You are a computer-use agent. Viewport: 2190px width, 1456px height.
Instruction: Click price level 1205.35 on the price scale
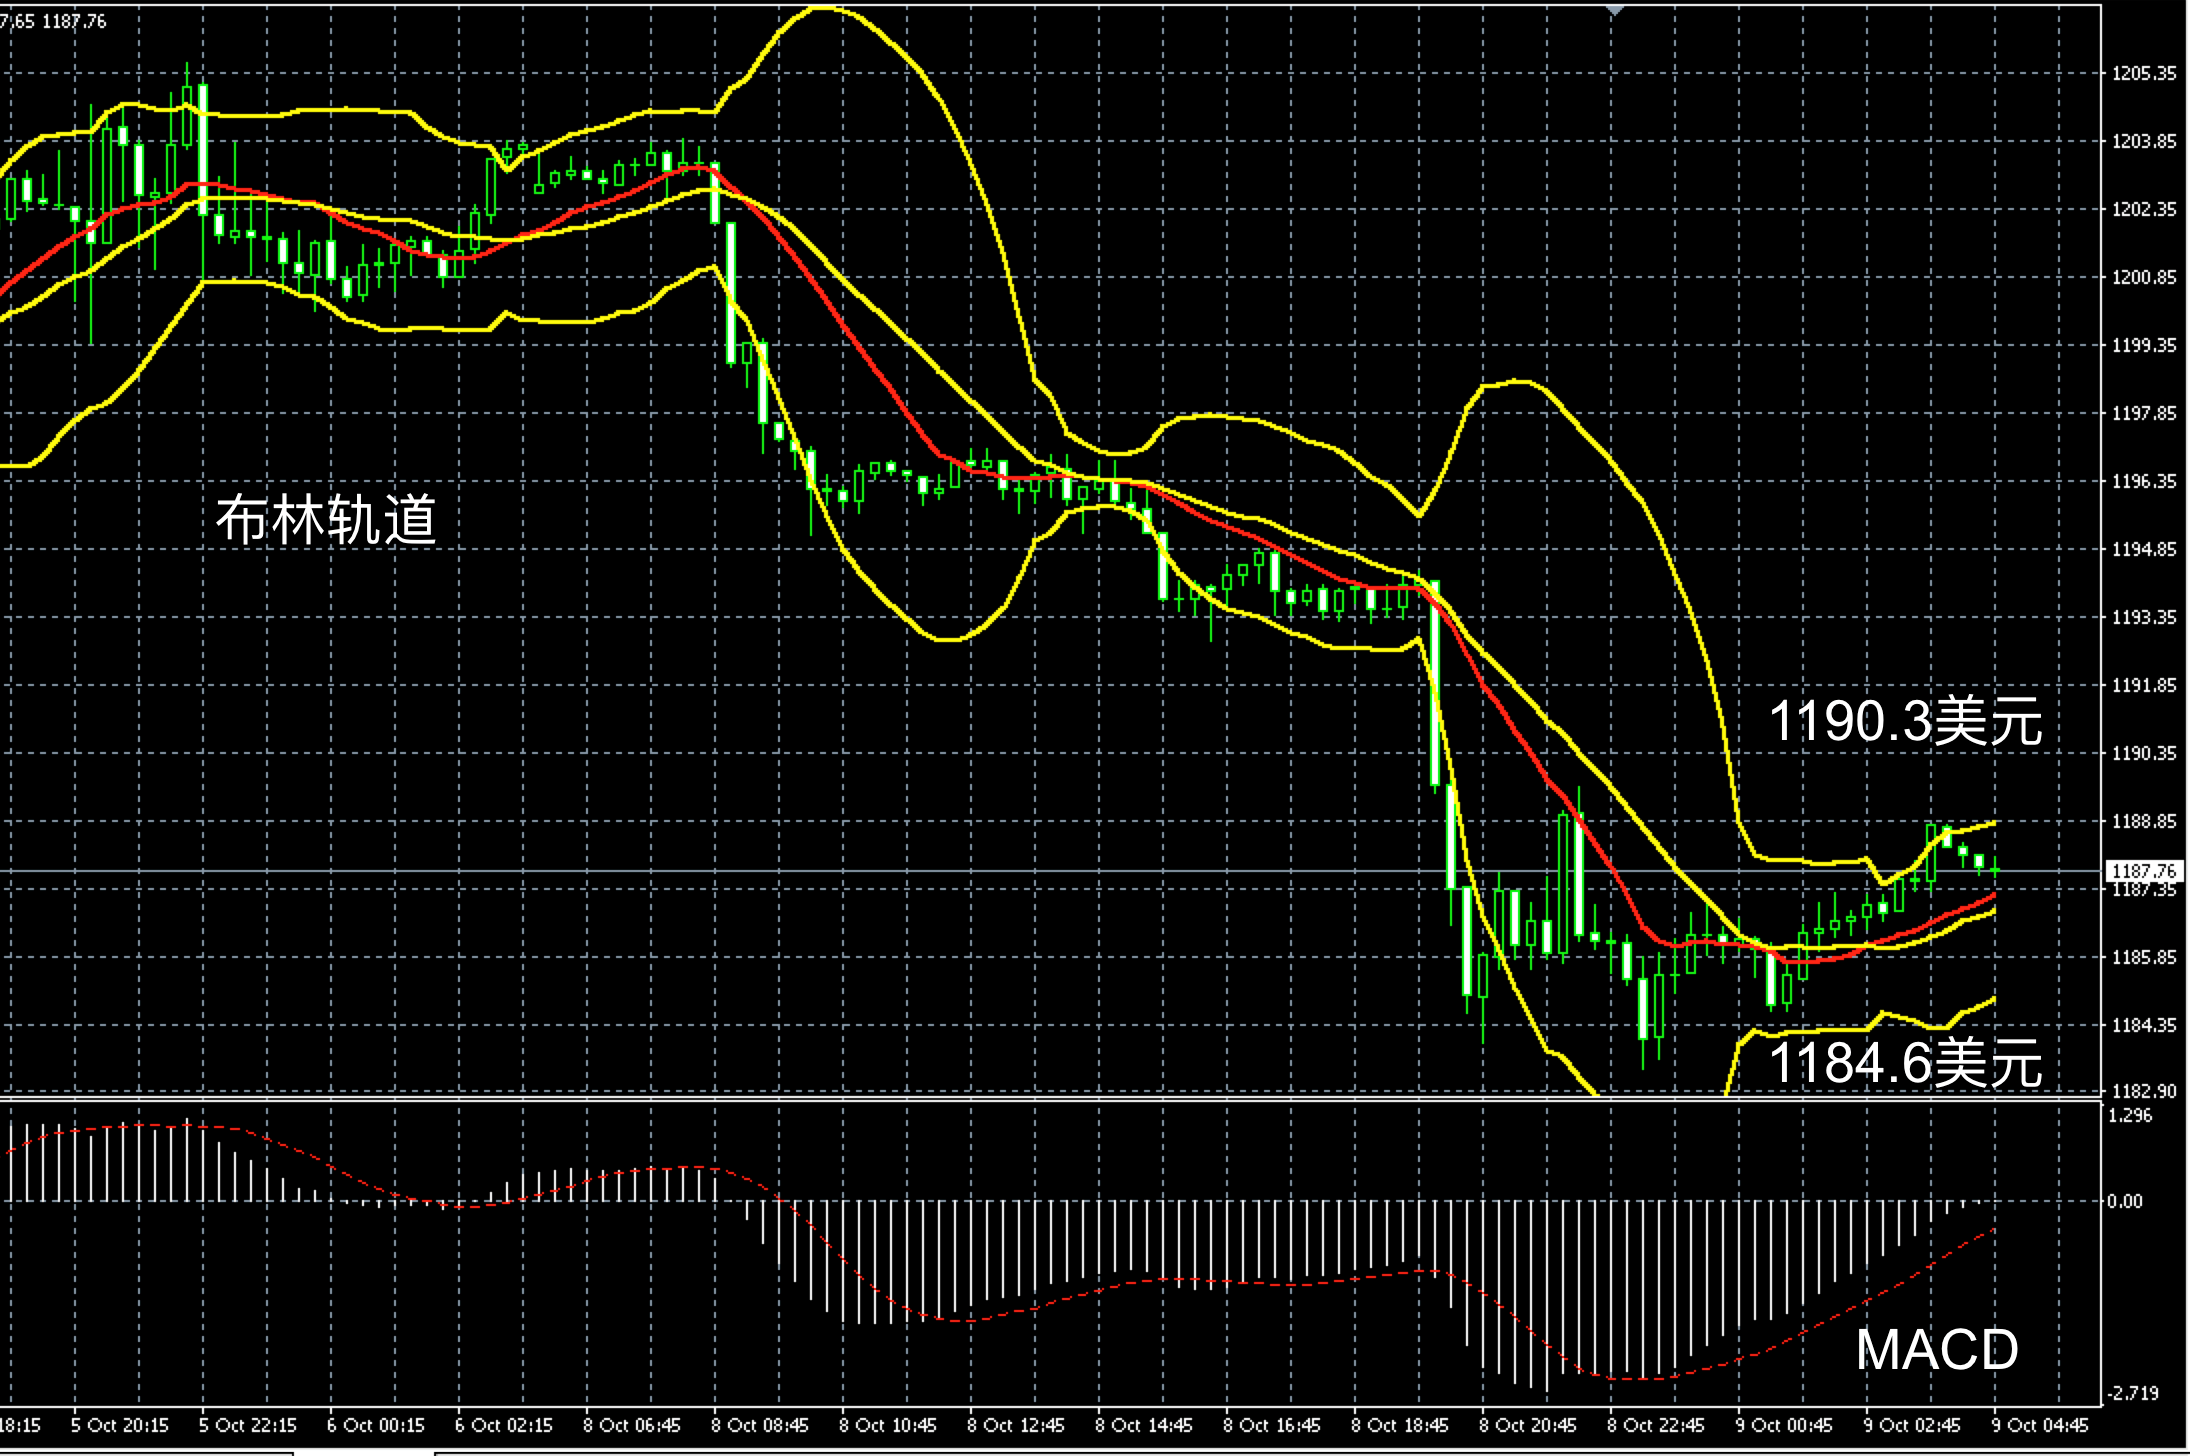[x=2143, y=73]
